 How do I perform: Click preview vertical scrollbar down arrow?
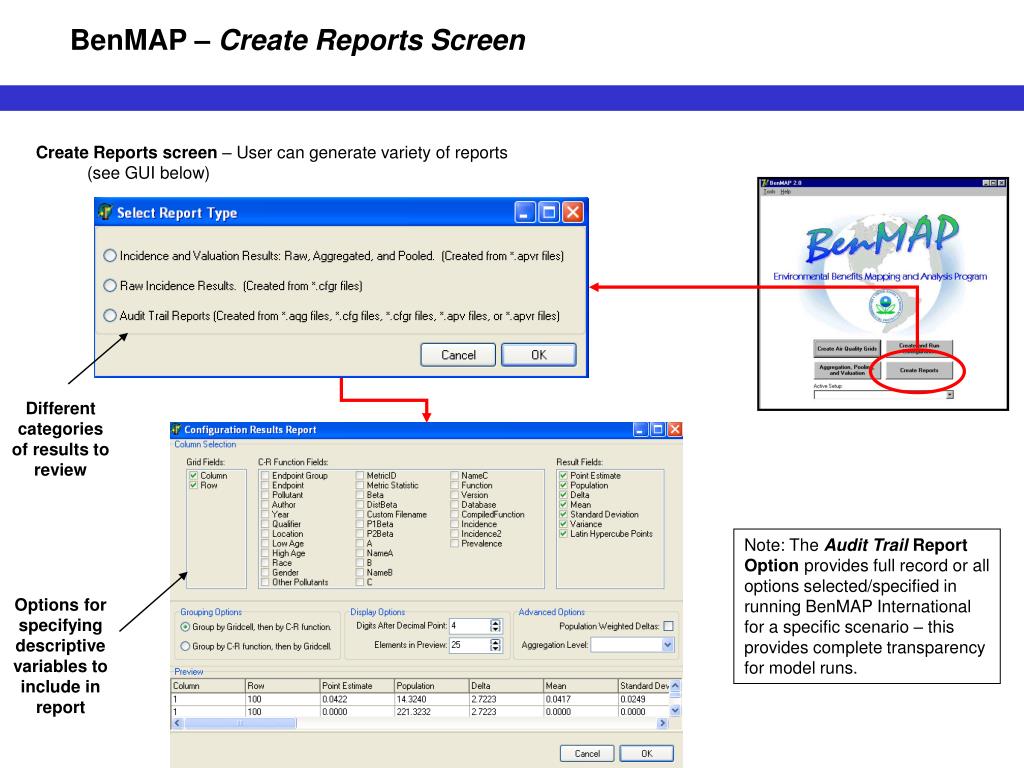coord(675,711)
